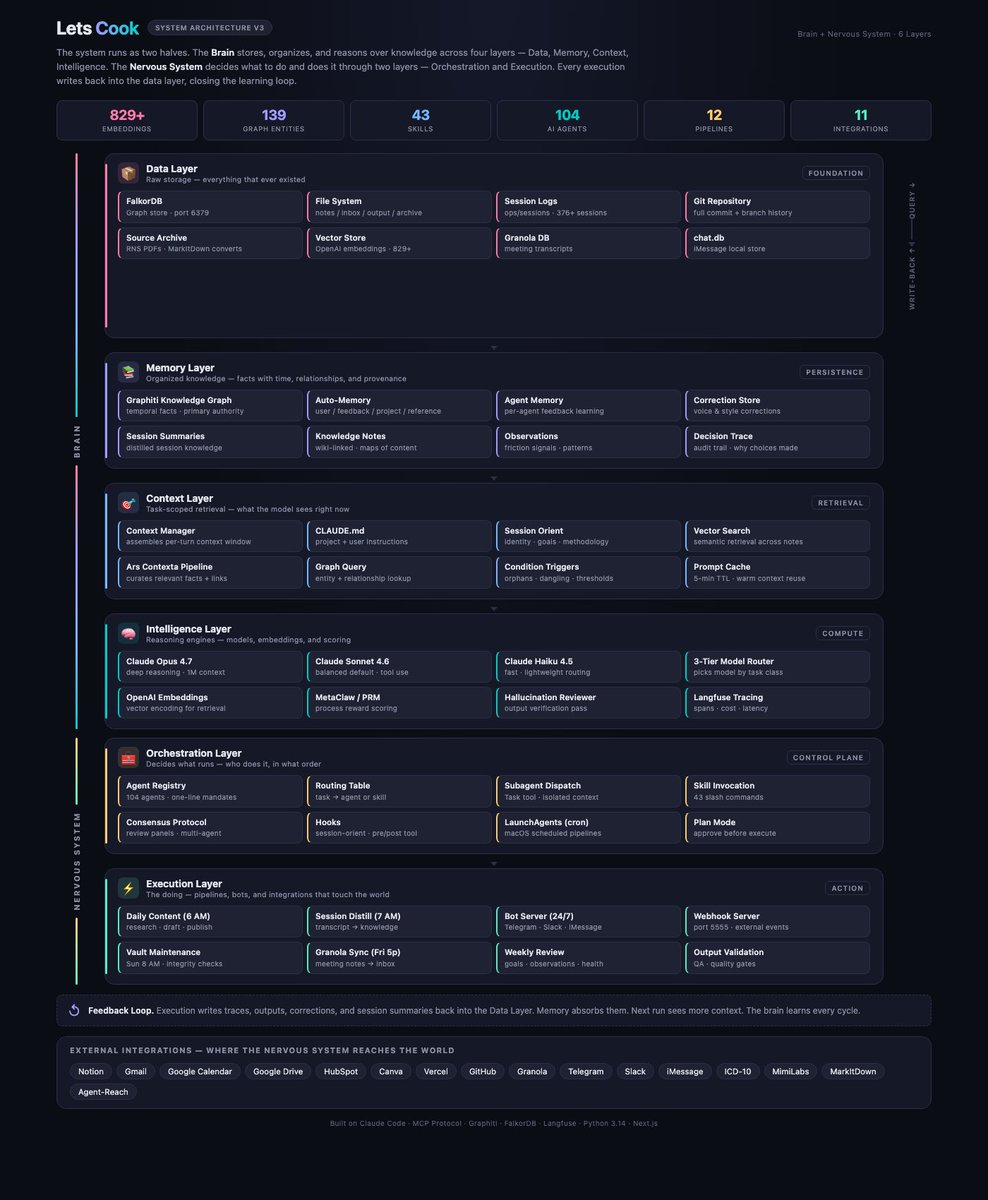Open the CLAUDE.md card
Viewport: 988px width, 1200px height.
tap(398, 536)
